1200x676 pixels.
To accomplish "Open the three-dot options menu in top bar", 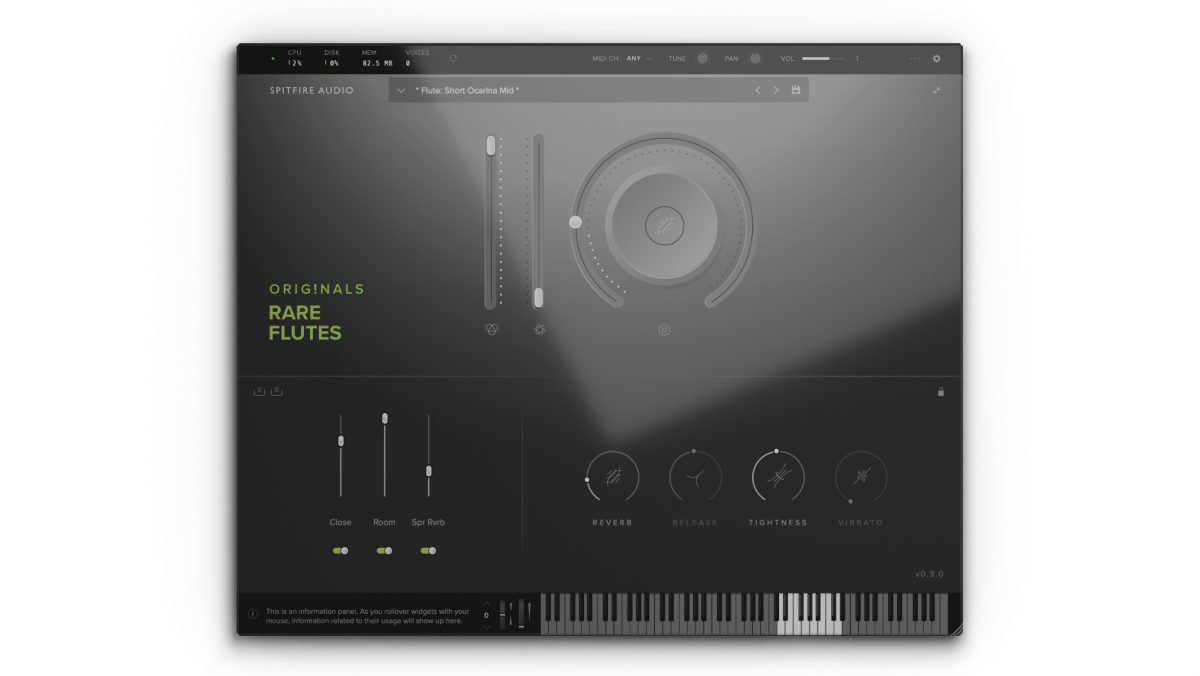I will [915, 59].
